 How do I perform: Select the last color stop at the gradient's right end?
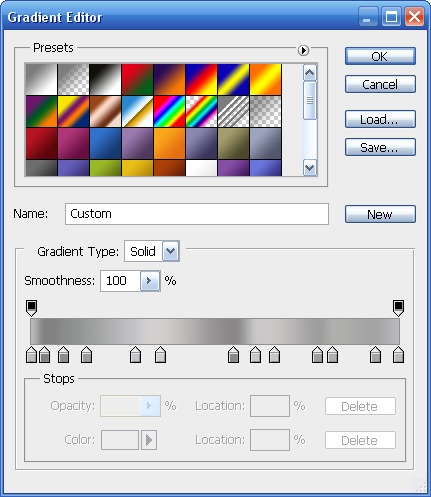point(398,354)
